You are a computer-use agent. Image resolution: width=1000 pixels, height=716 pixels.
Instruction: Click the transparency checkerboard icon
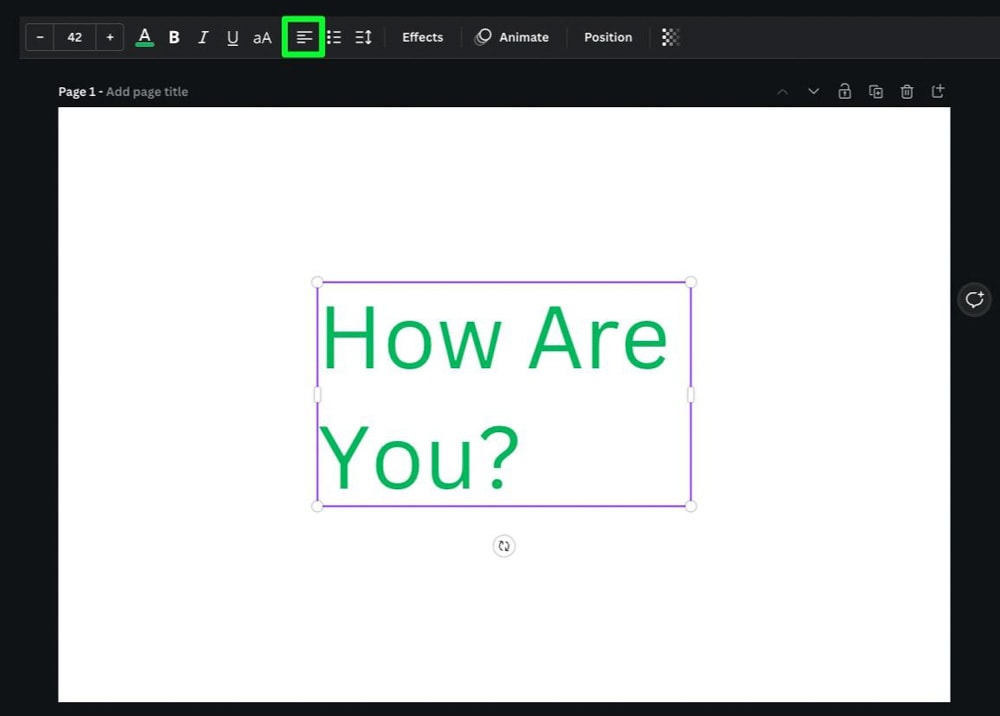tap(671, 37)
